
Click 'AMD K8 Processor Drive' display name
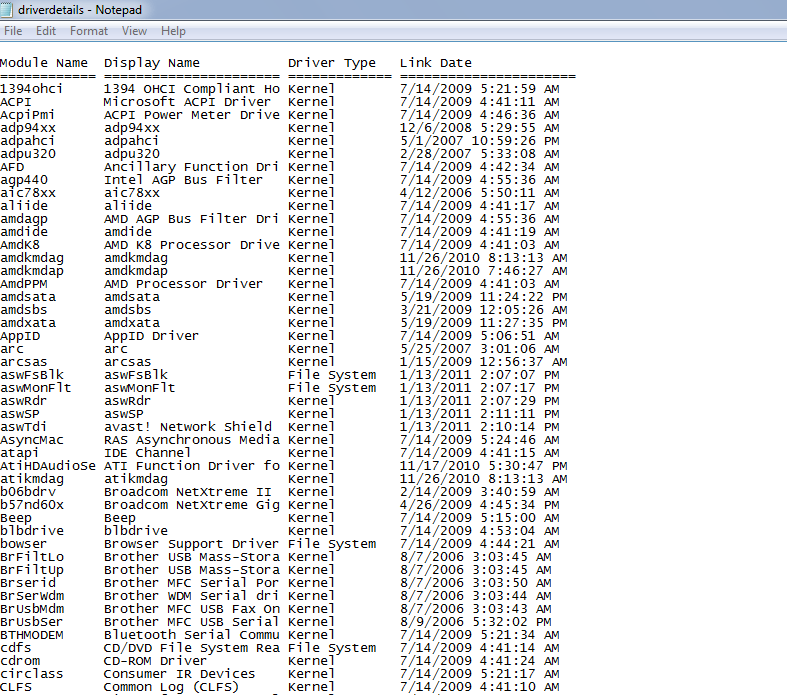192,245
